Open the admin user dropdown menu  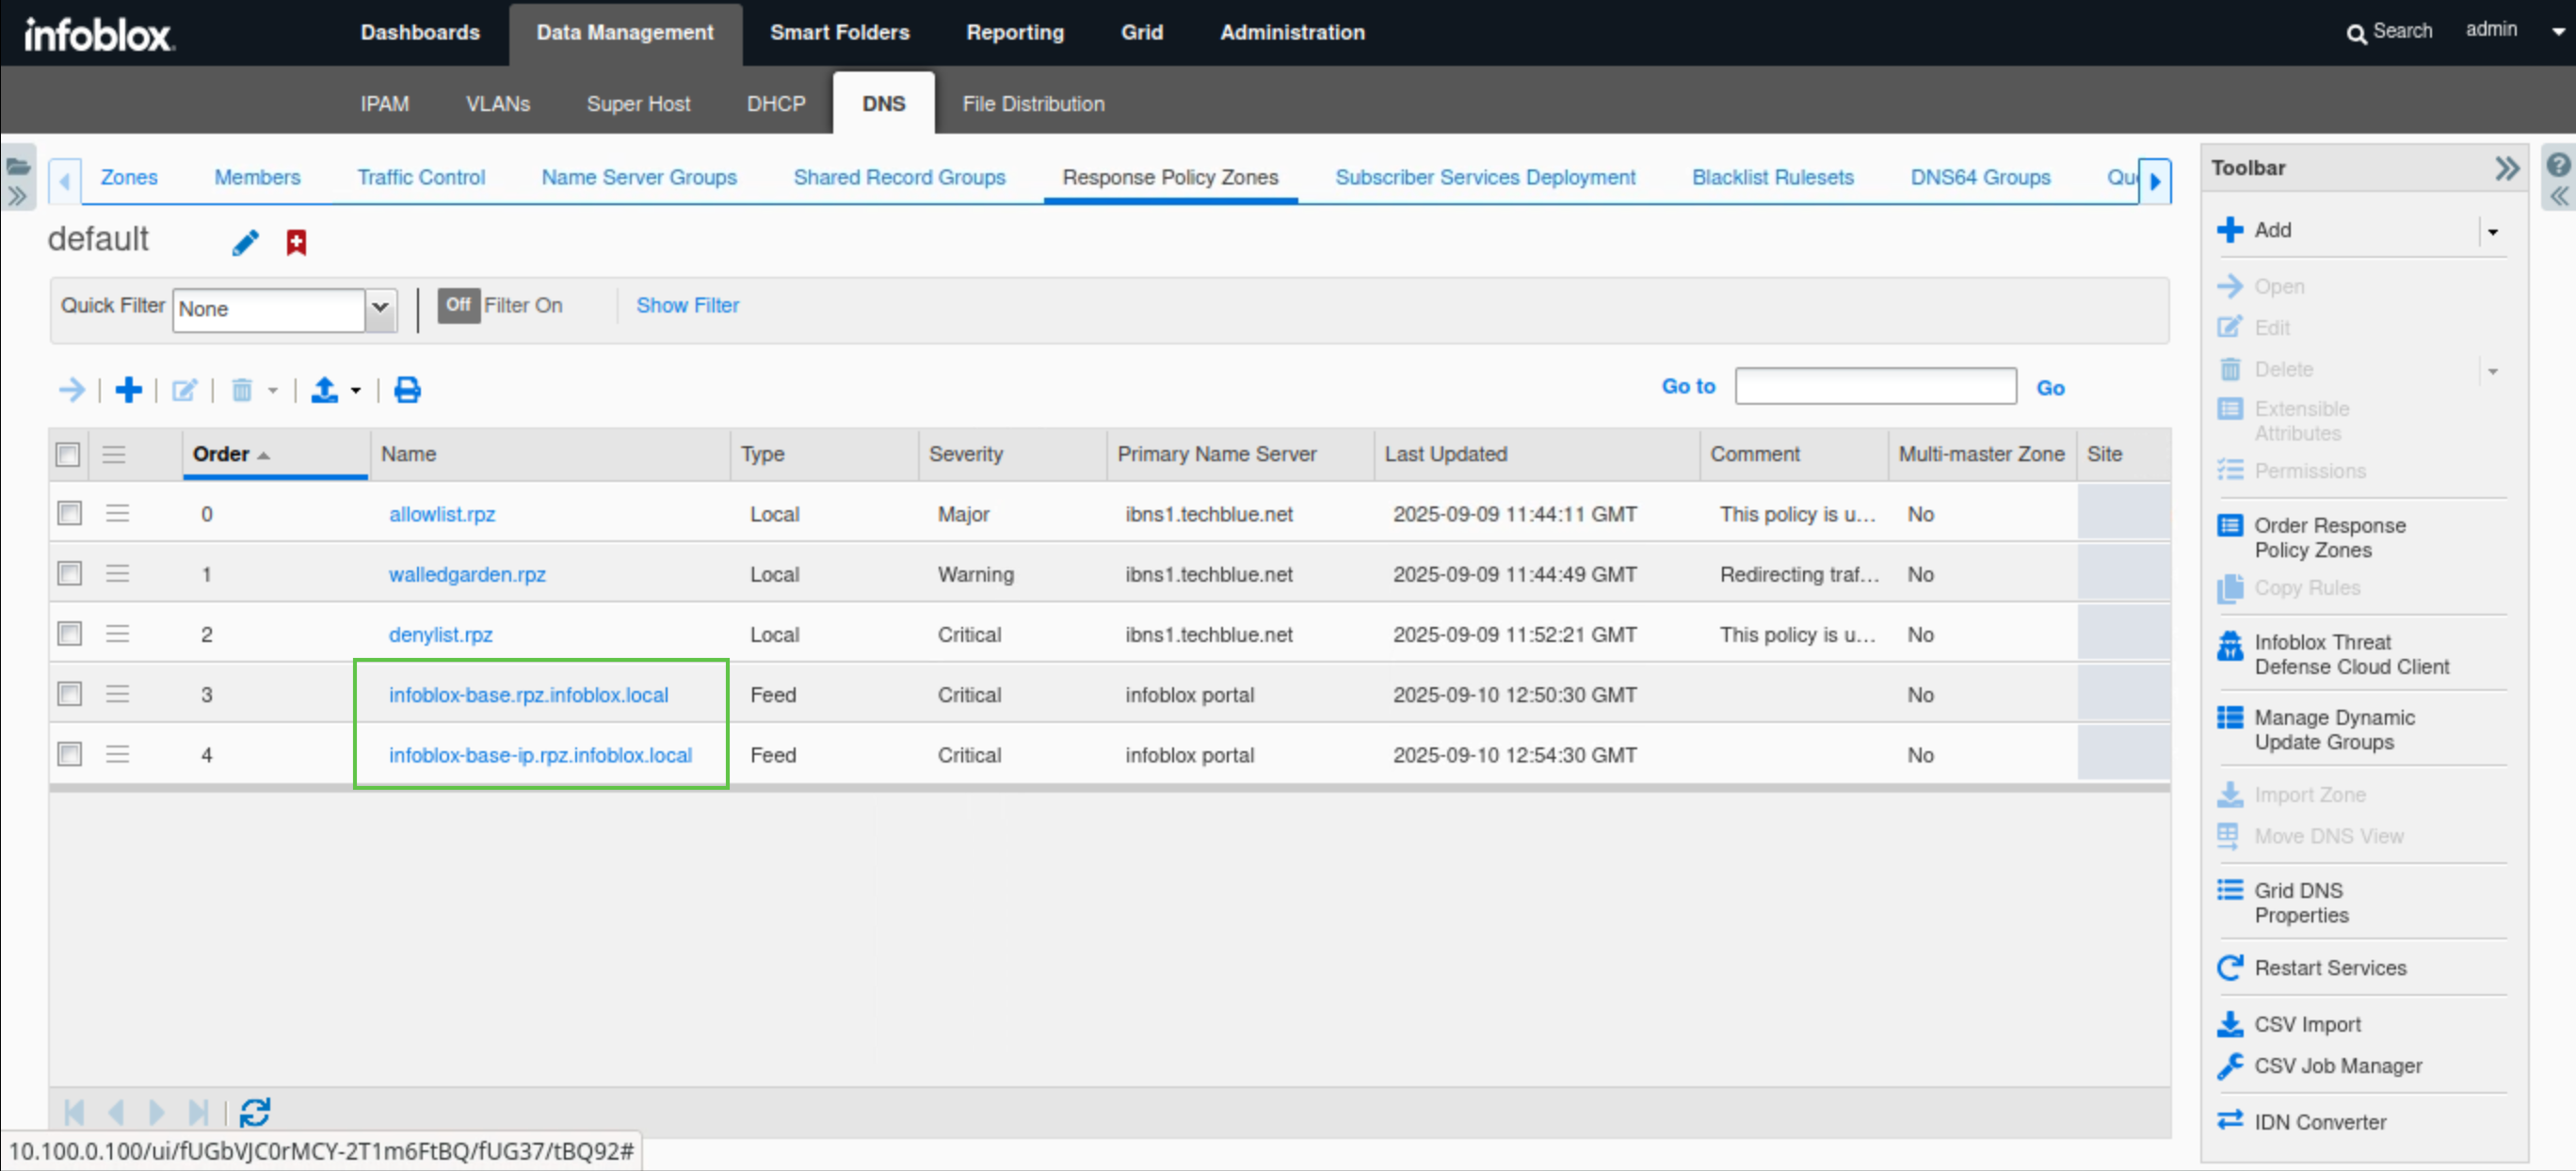2557,31
